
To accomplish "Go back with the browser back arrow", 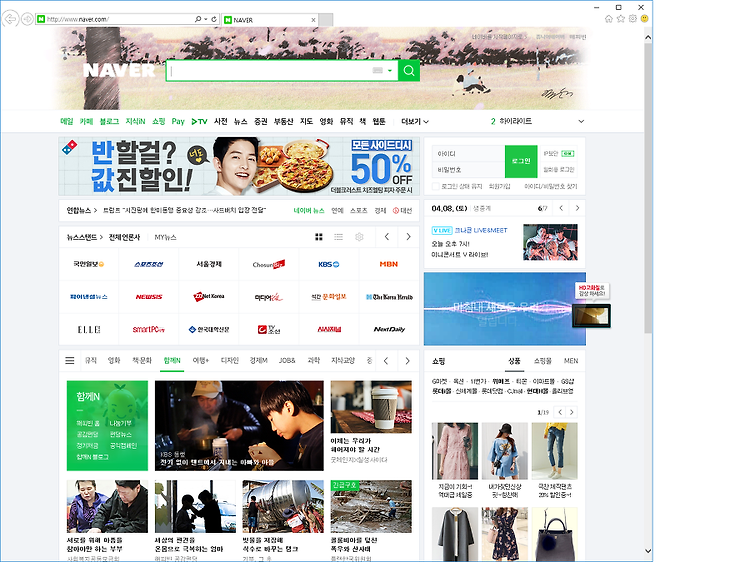I will pos(10,19).
